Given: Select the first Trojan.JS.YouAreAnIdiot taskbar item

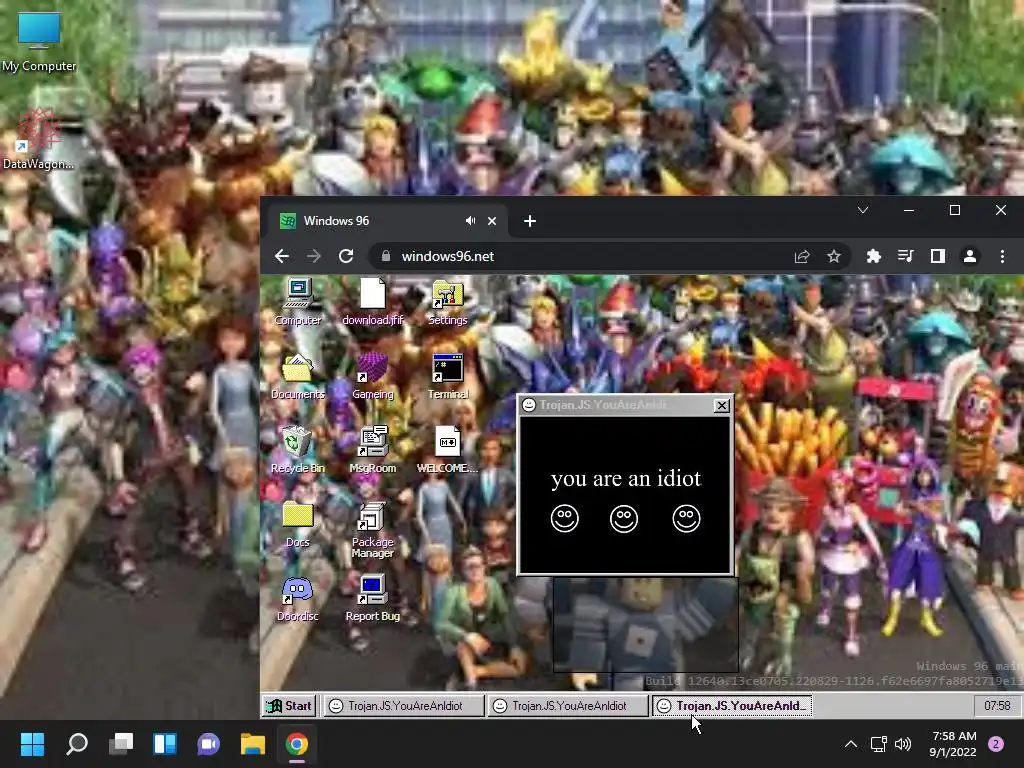Looking at the screenshot, I should [404, 705].
